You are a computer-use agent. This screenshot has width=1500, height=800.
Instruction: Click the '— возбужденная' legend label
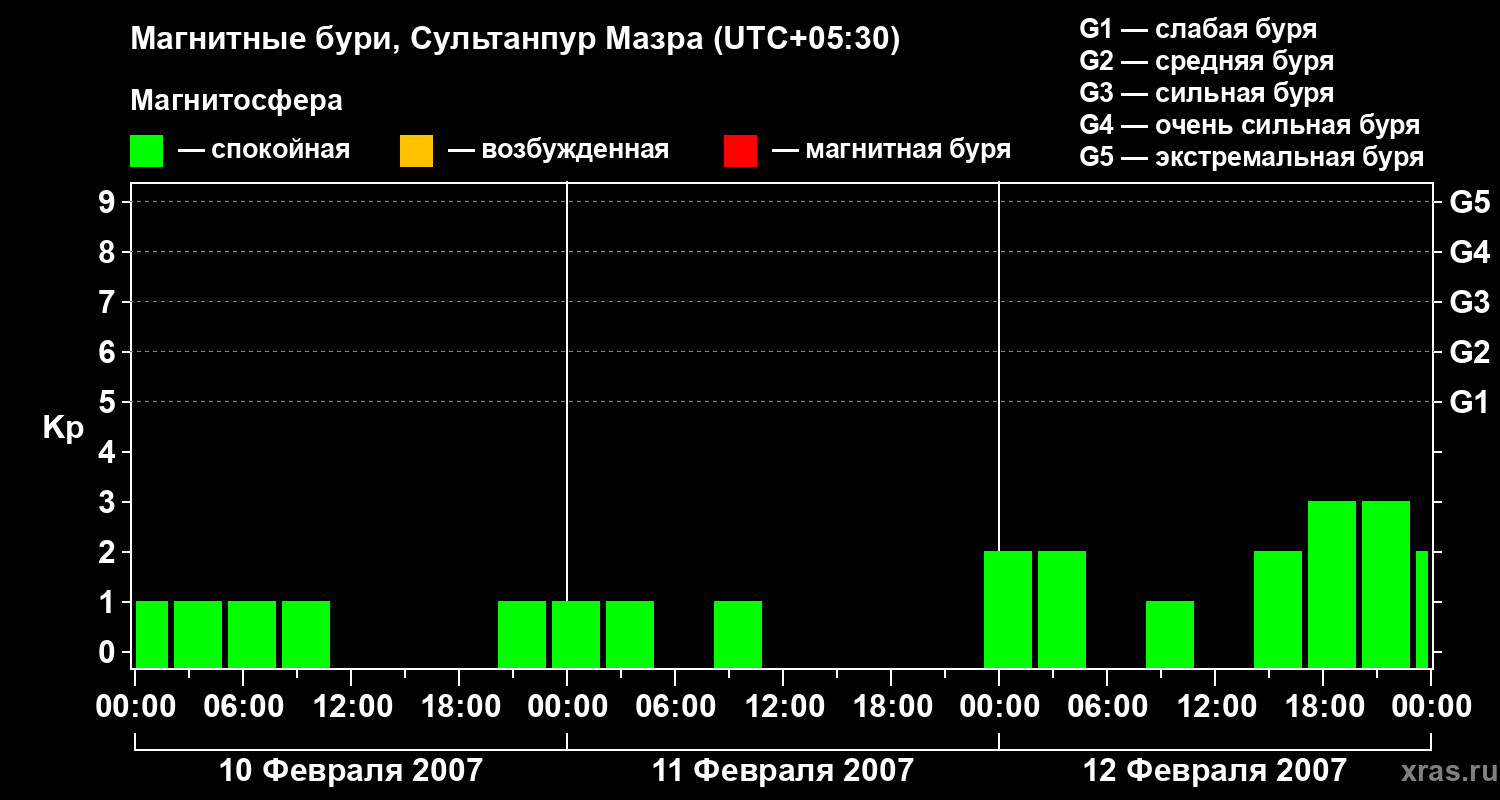559,150
